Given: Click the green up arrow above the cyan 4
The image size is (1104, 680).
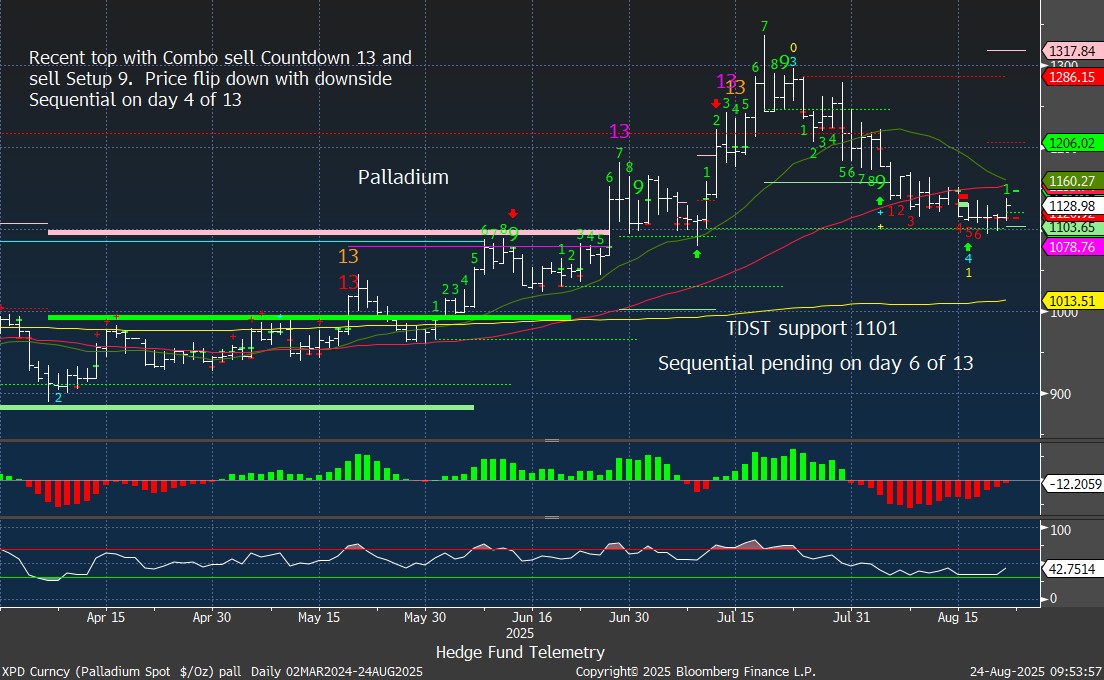Looking at the screenshot, I should (968, 246).
